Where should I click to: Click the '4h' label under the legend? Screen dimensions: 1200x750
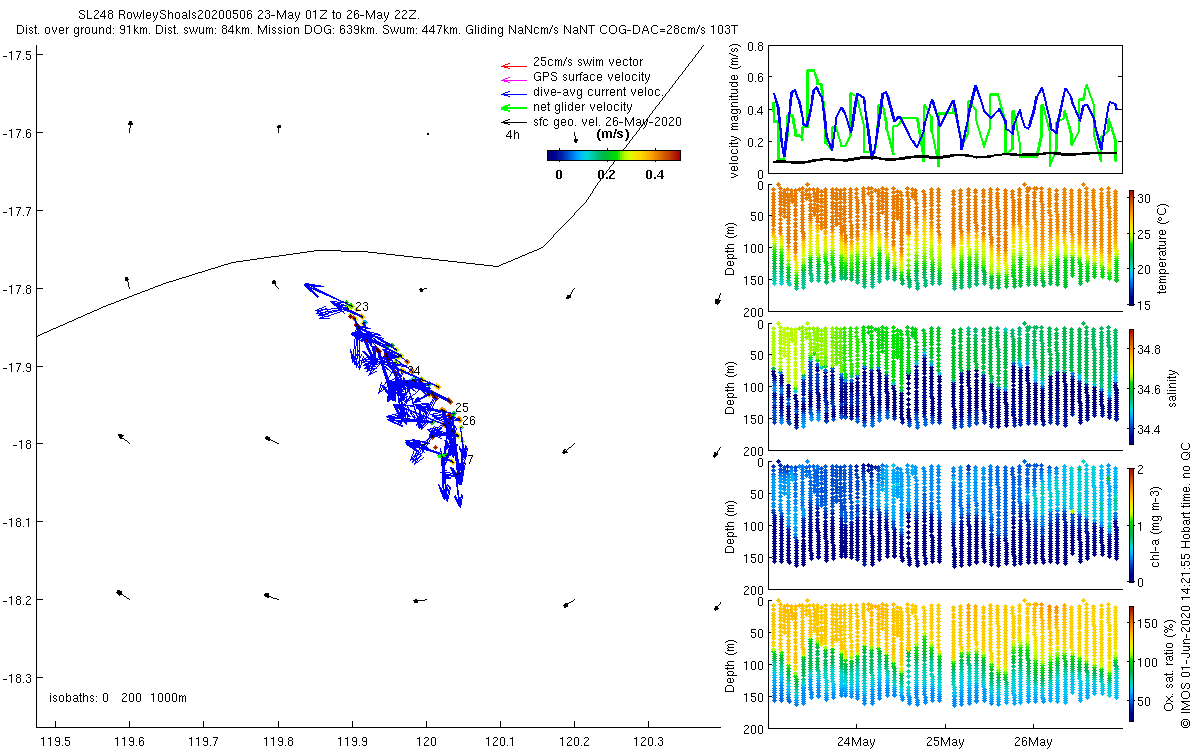(512, 134)
